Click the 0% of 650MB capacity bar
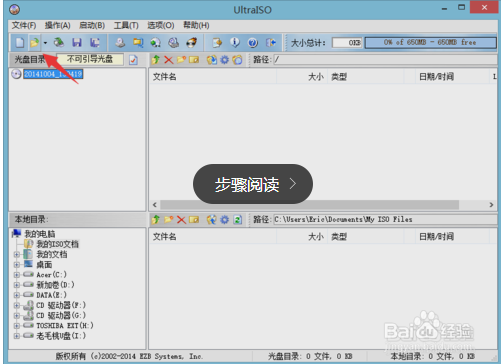Viewport: 501px width, 364px height. pyautogui.click(x=430, y=43)
